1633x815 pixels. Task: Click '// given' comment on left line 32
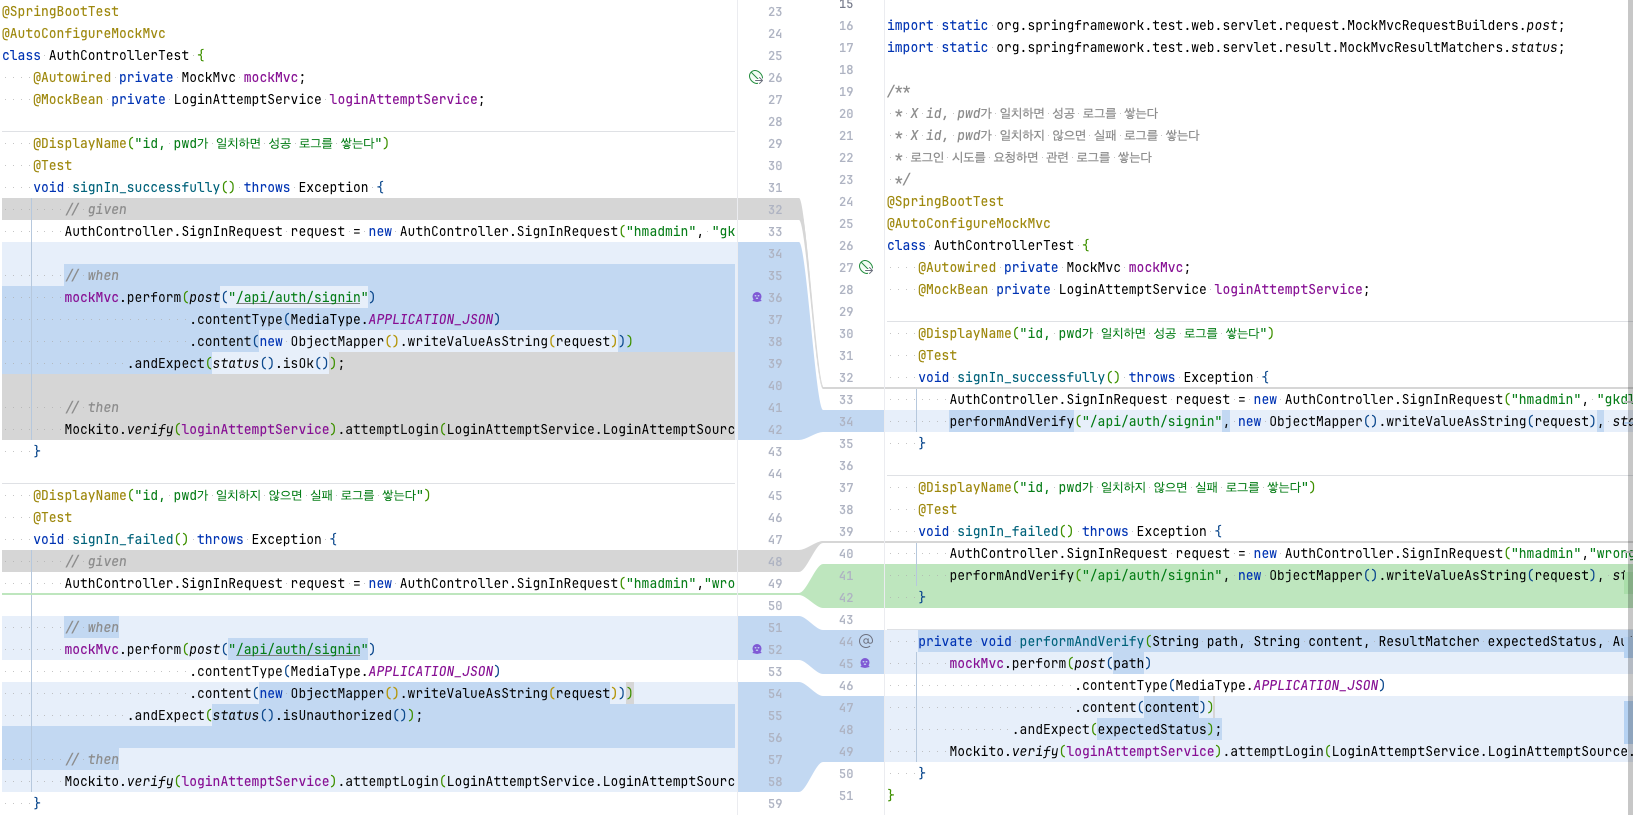(96, 209)
